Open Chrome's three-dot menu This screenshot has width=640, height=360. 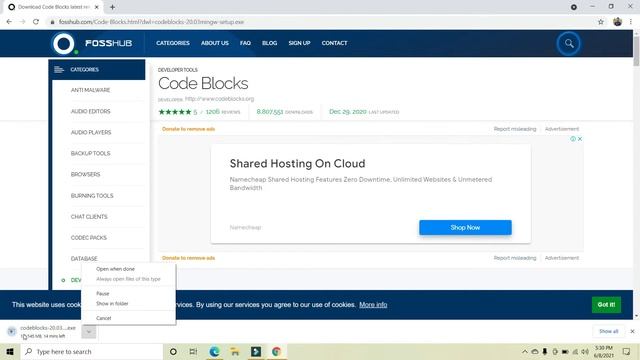click(x=631, y=22)
